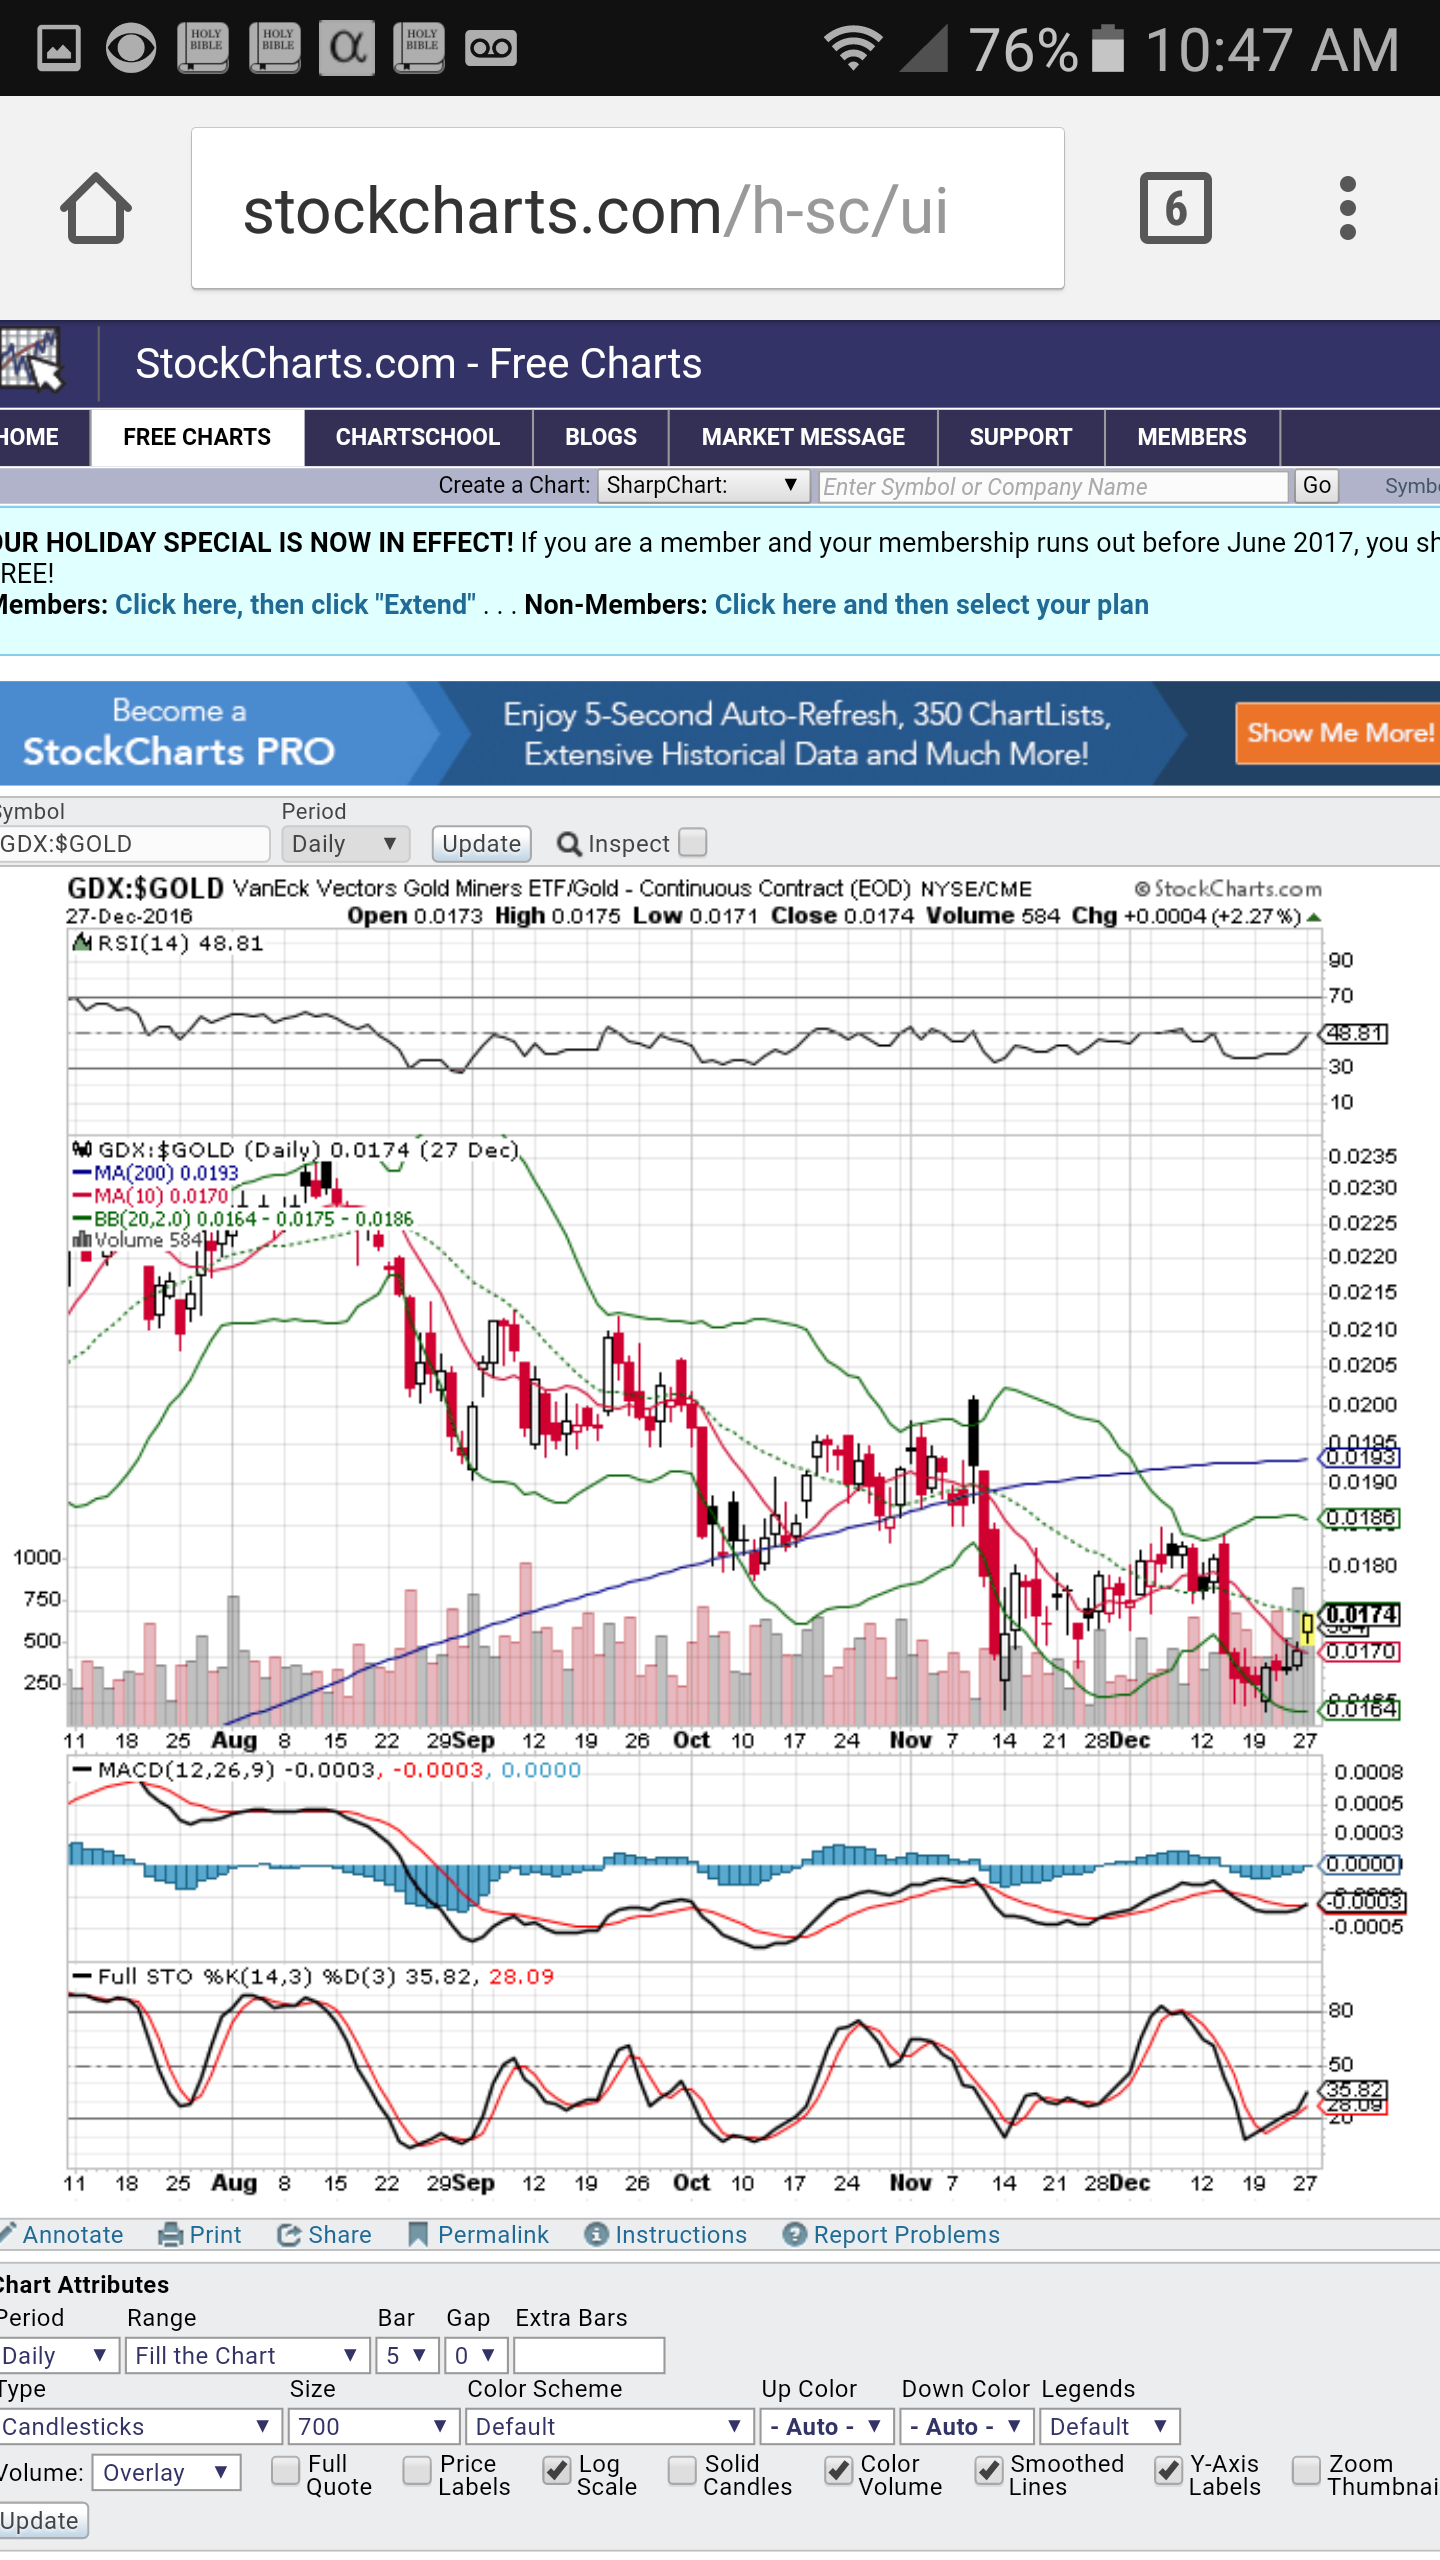
Task: Expand the Fill the Chart range dropdown
Action: point(247,2355)
